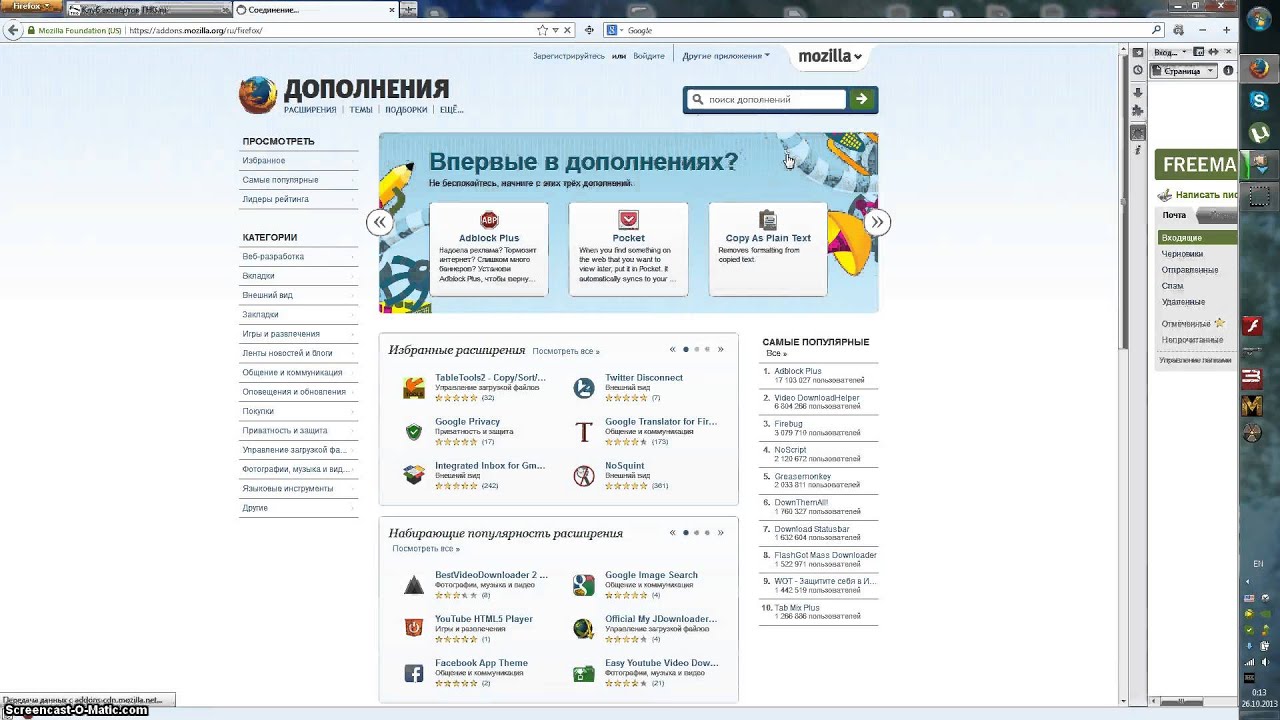Go to next page of trending extensions
Image resolution: width=1280 pixels, height=720 pixels.
click(720, 533)
